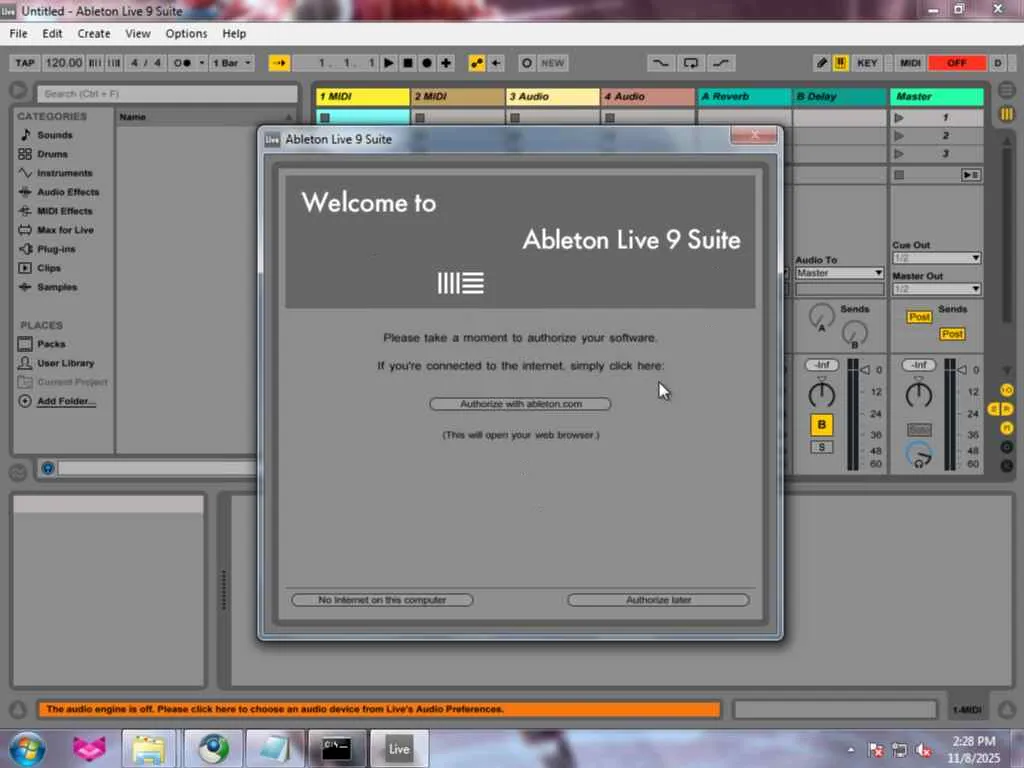Click the Stop button in transport bar
Viewport: 1024px width, 768px height.
coord(408,63)
